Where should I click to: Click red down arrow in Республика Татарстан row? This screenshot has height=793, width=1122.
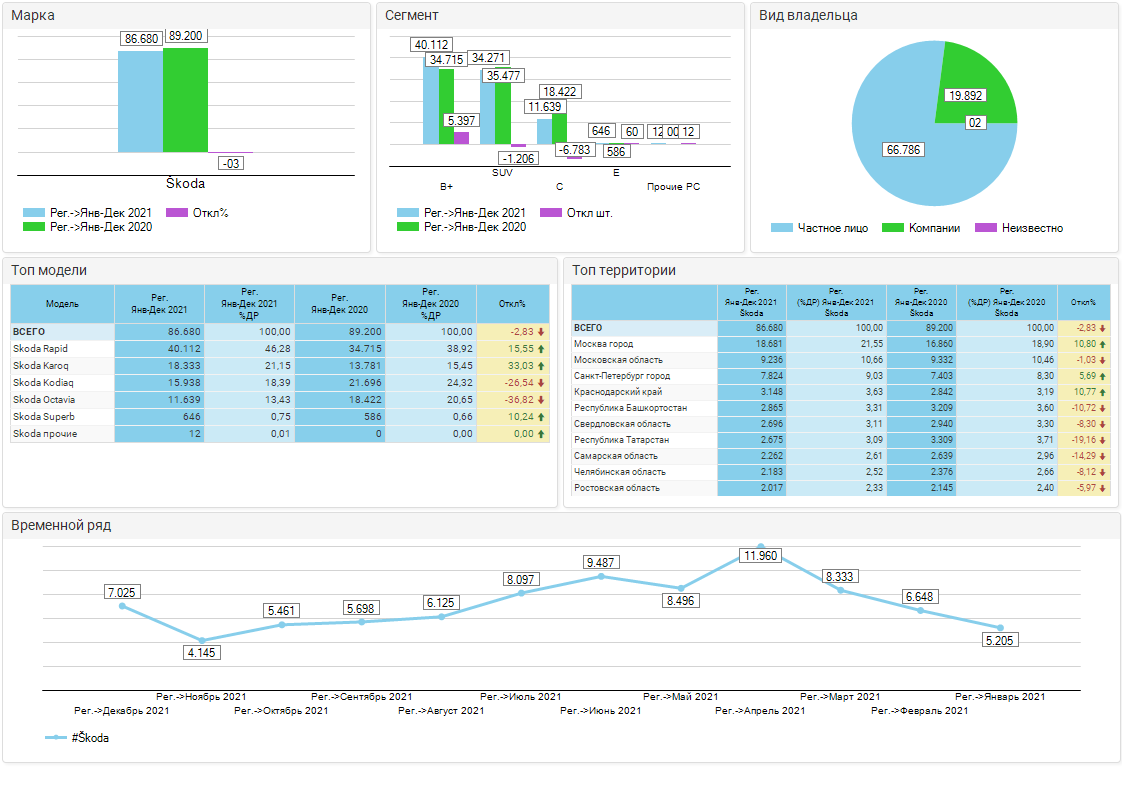[1103, 440]
